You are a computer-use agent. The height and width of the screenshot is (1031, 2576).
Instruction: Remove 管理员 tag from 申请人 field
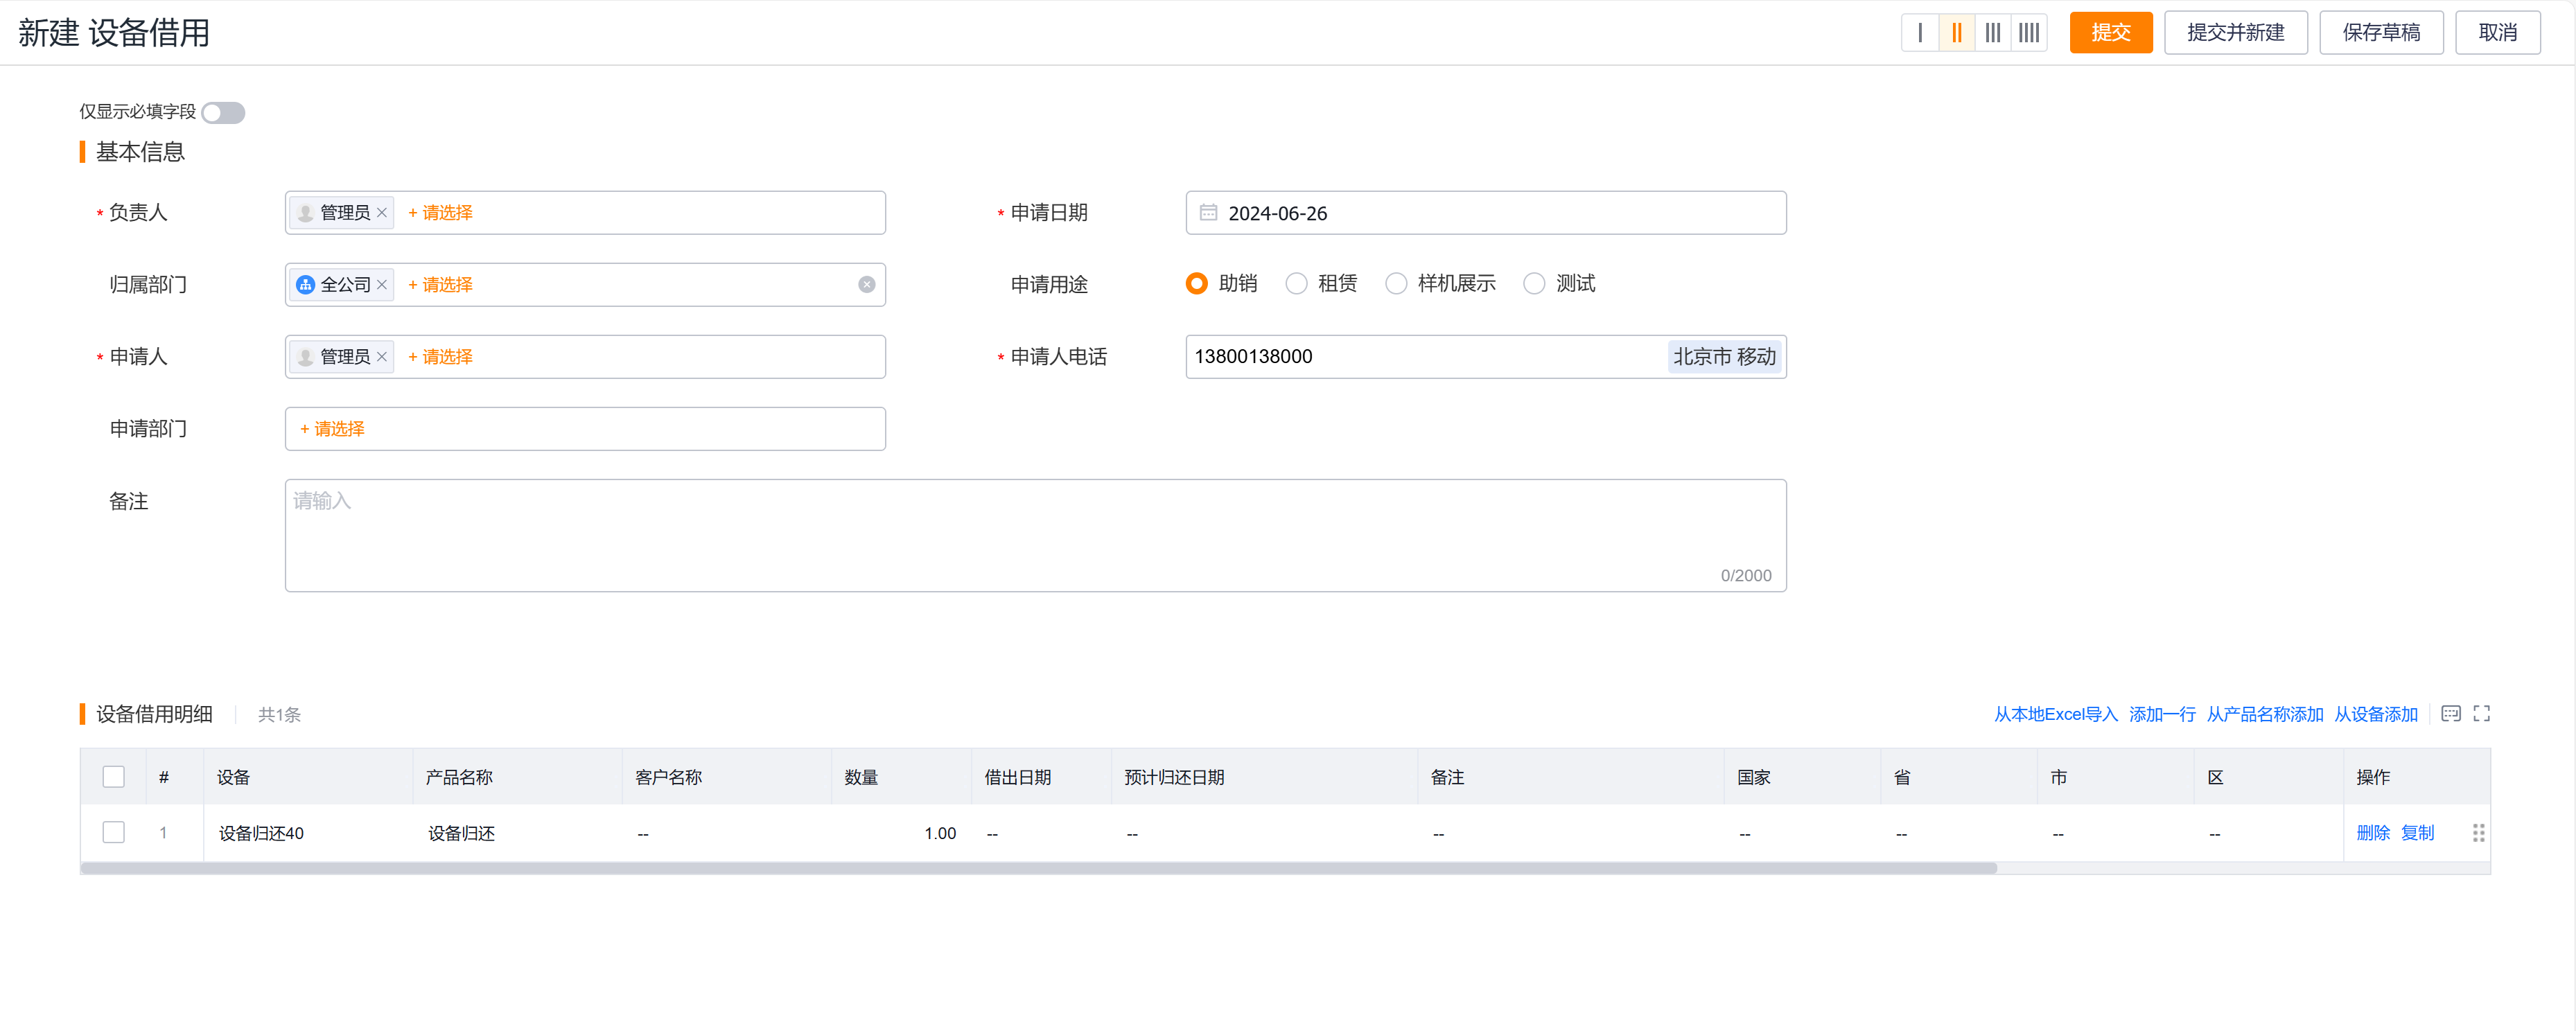click(381, 357)
